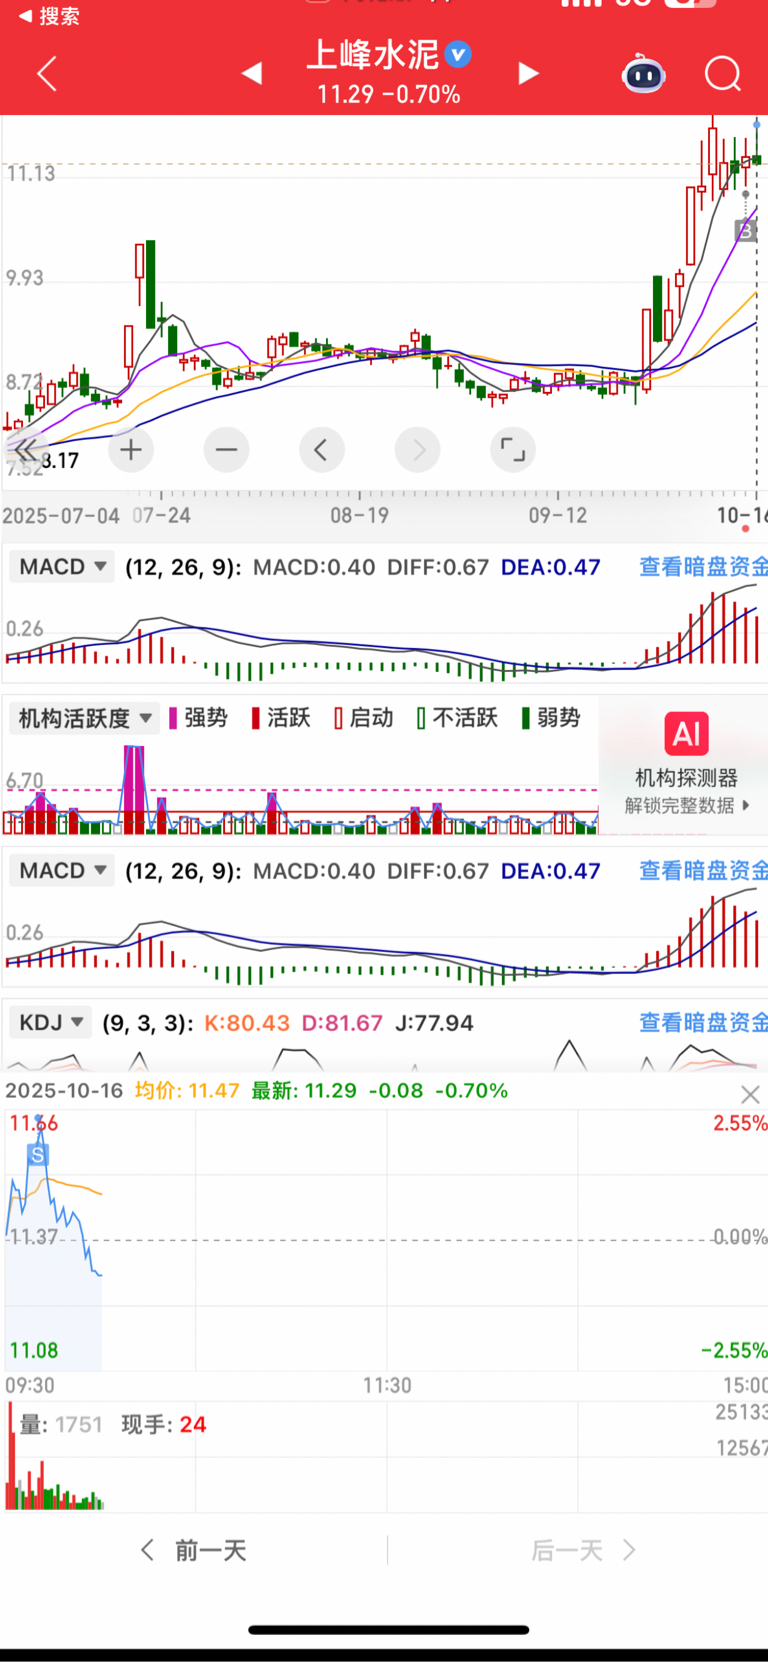Tap KDJ parameters (9, 3, 3)
The image size is (768, 1662).
click(x=149, y=1023)
